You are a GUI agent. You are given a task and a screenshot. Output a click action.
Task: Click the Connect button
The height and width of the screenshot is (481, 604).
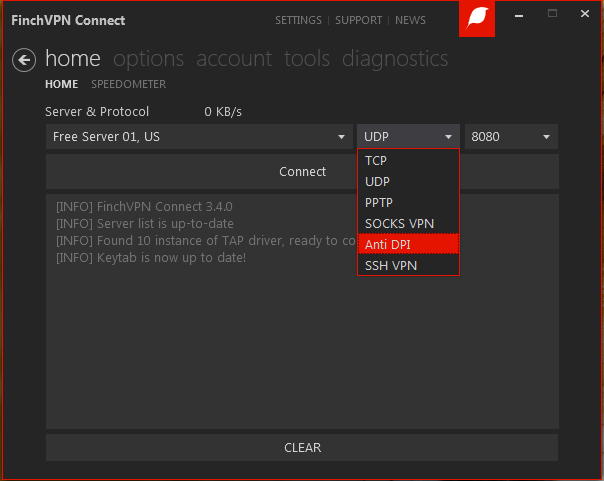(x=302, y=171)
